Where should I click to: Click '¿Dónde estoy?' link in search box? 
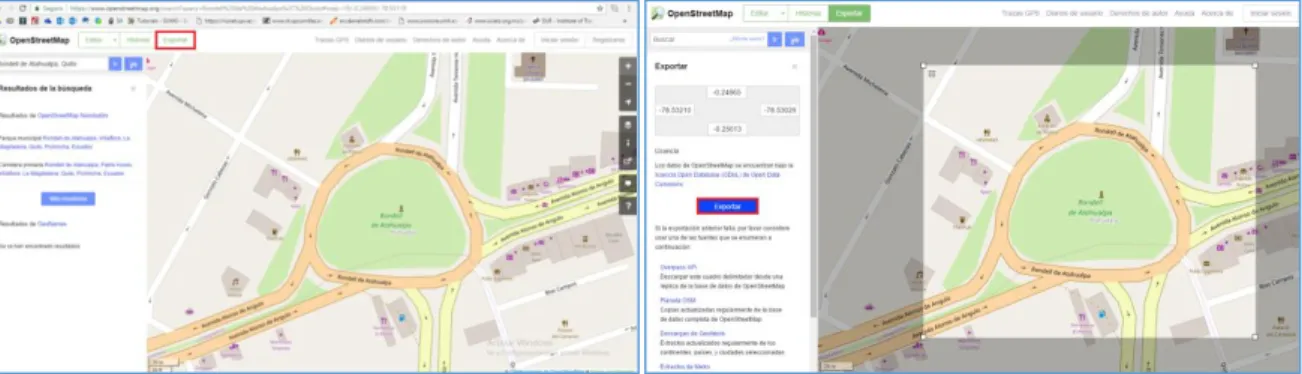click(x=747, y=39)
